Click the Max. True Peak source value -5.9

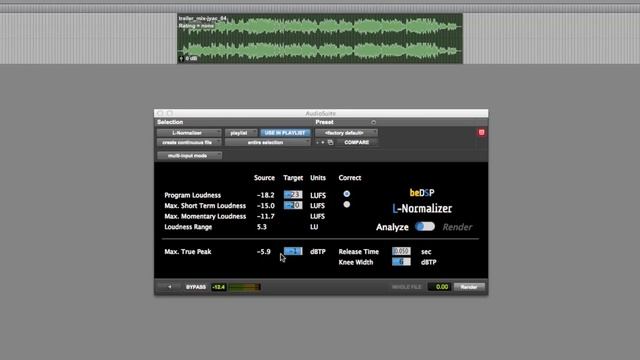pyautogui.click(x=264, y=251)
